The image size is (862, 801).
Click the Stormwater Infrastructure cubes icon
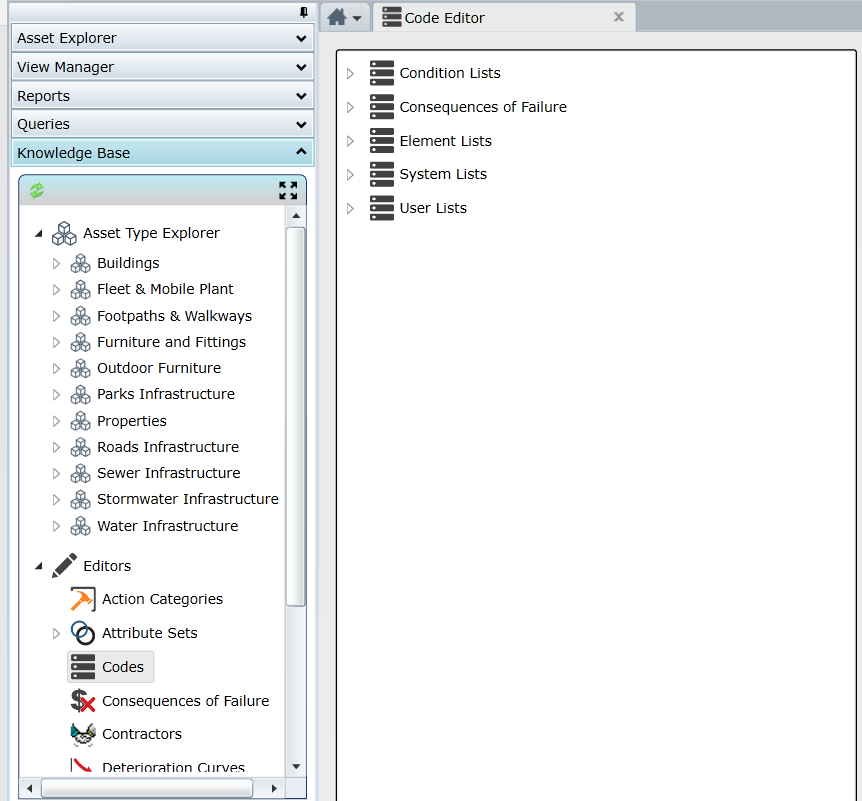[x=80, y=500]
